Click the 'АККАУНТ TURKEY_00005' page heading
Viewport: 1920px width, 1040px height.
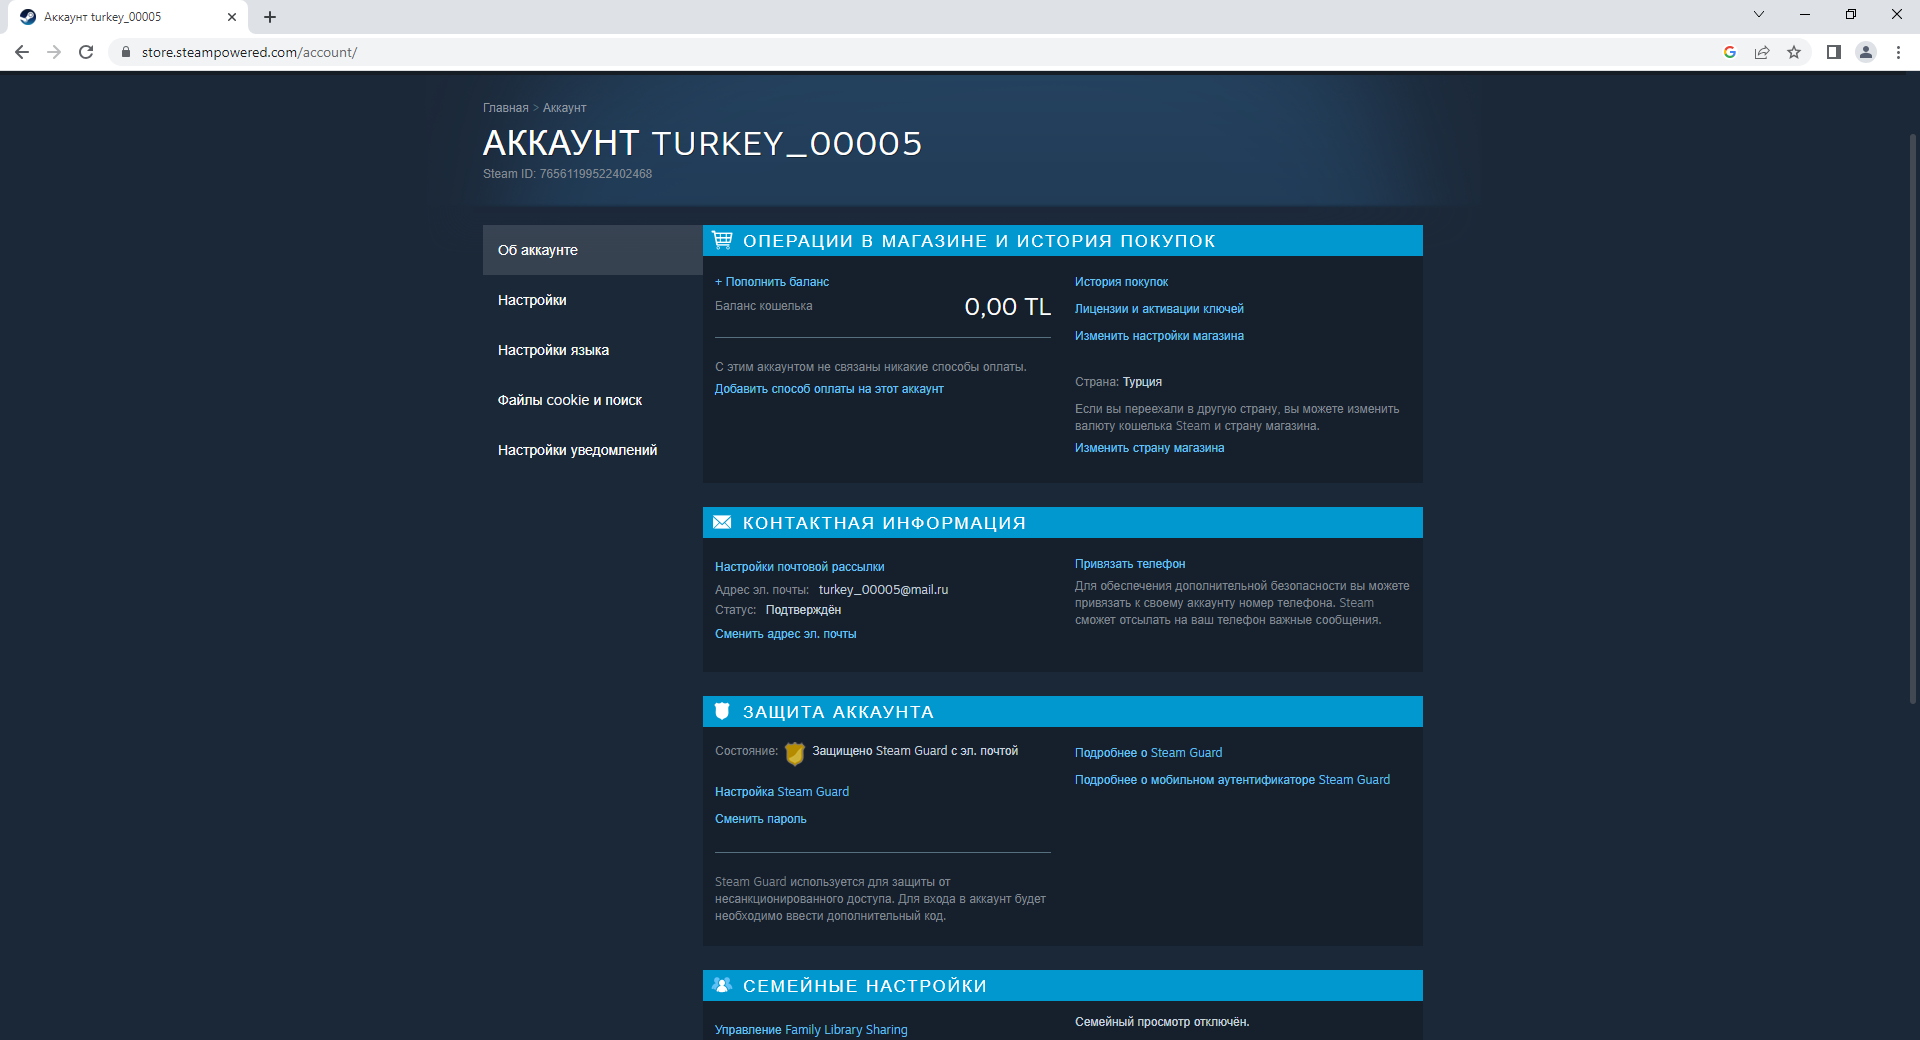pyautogui.click(x=702, y=143)
